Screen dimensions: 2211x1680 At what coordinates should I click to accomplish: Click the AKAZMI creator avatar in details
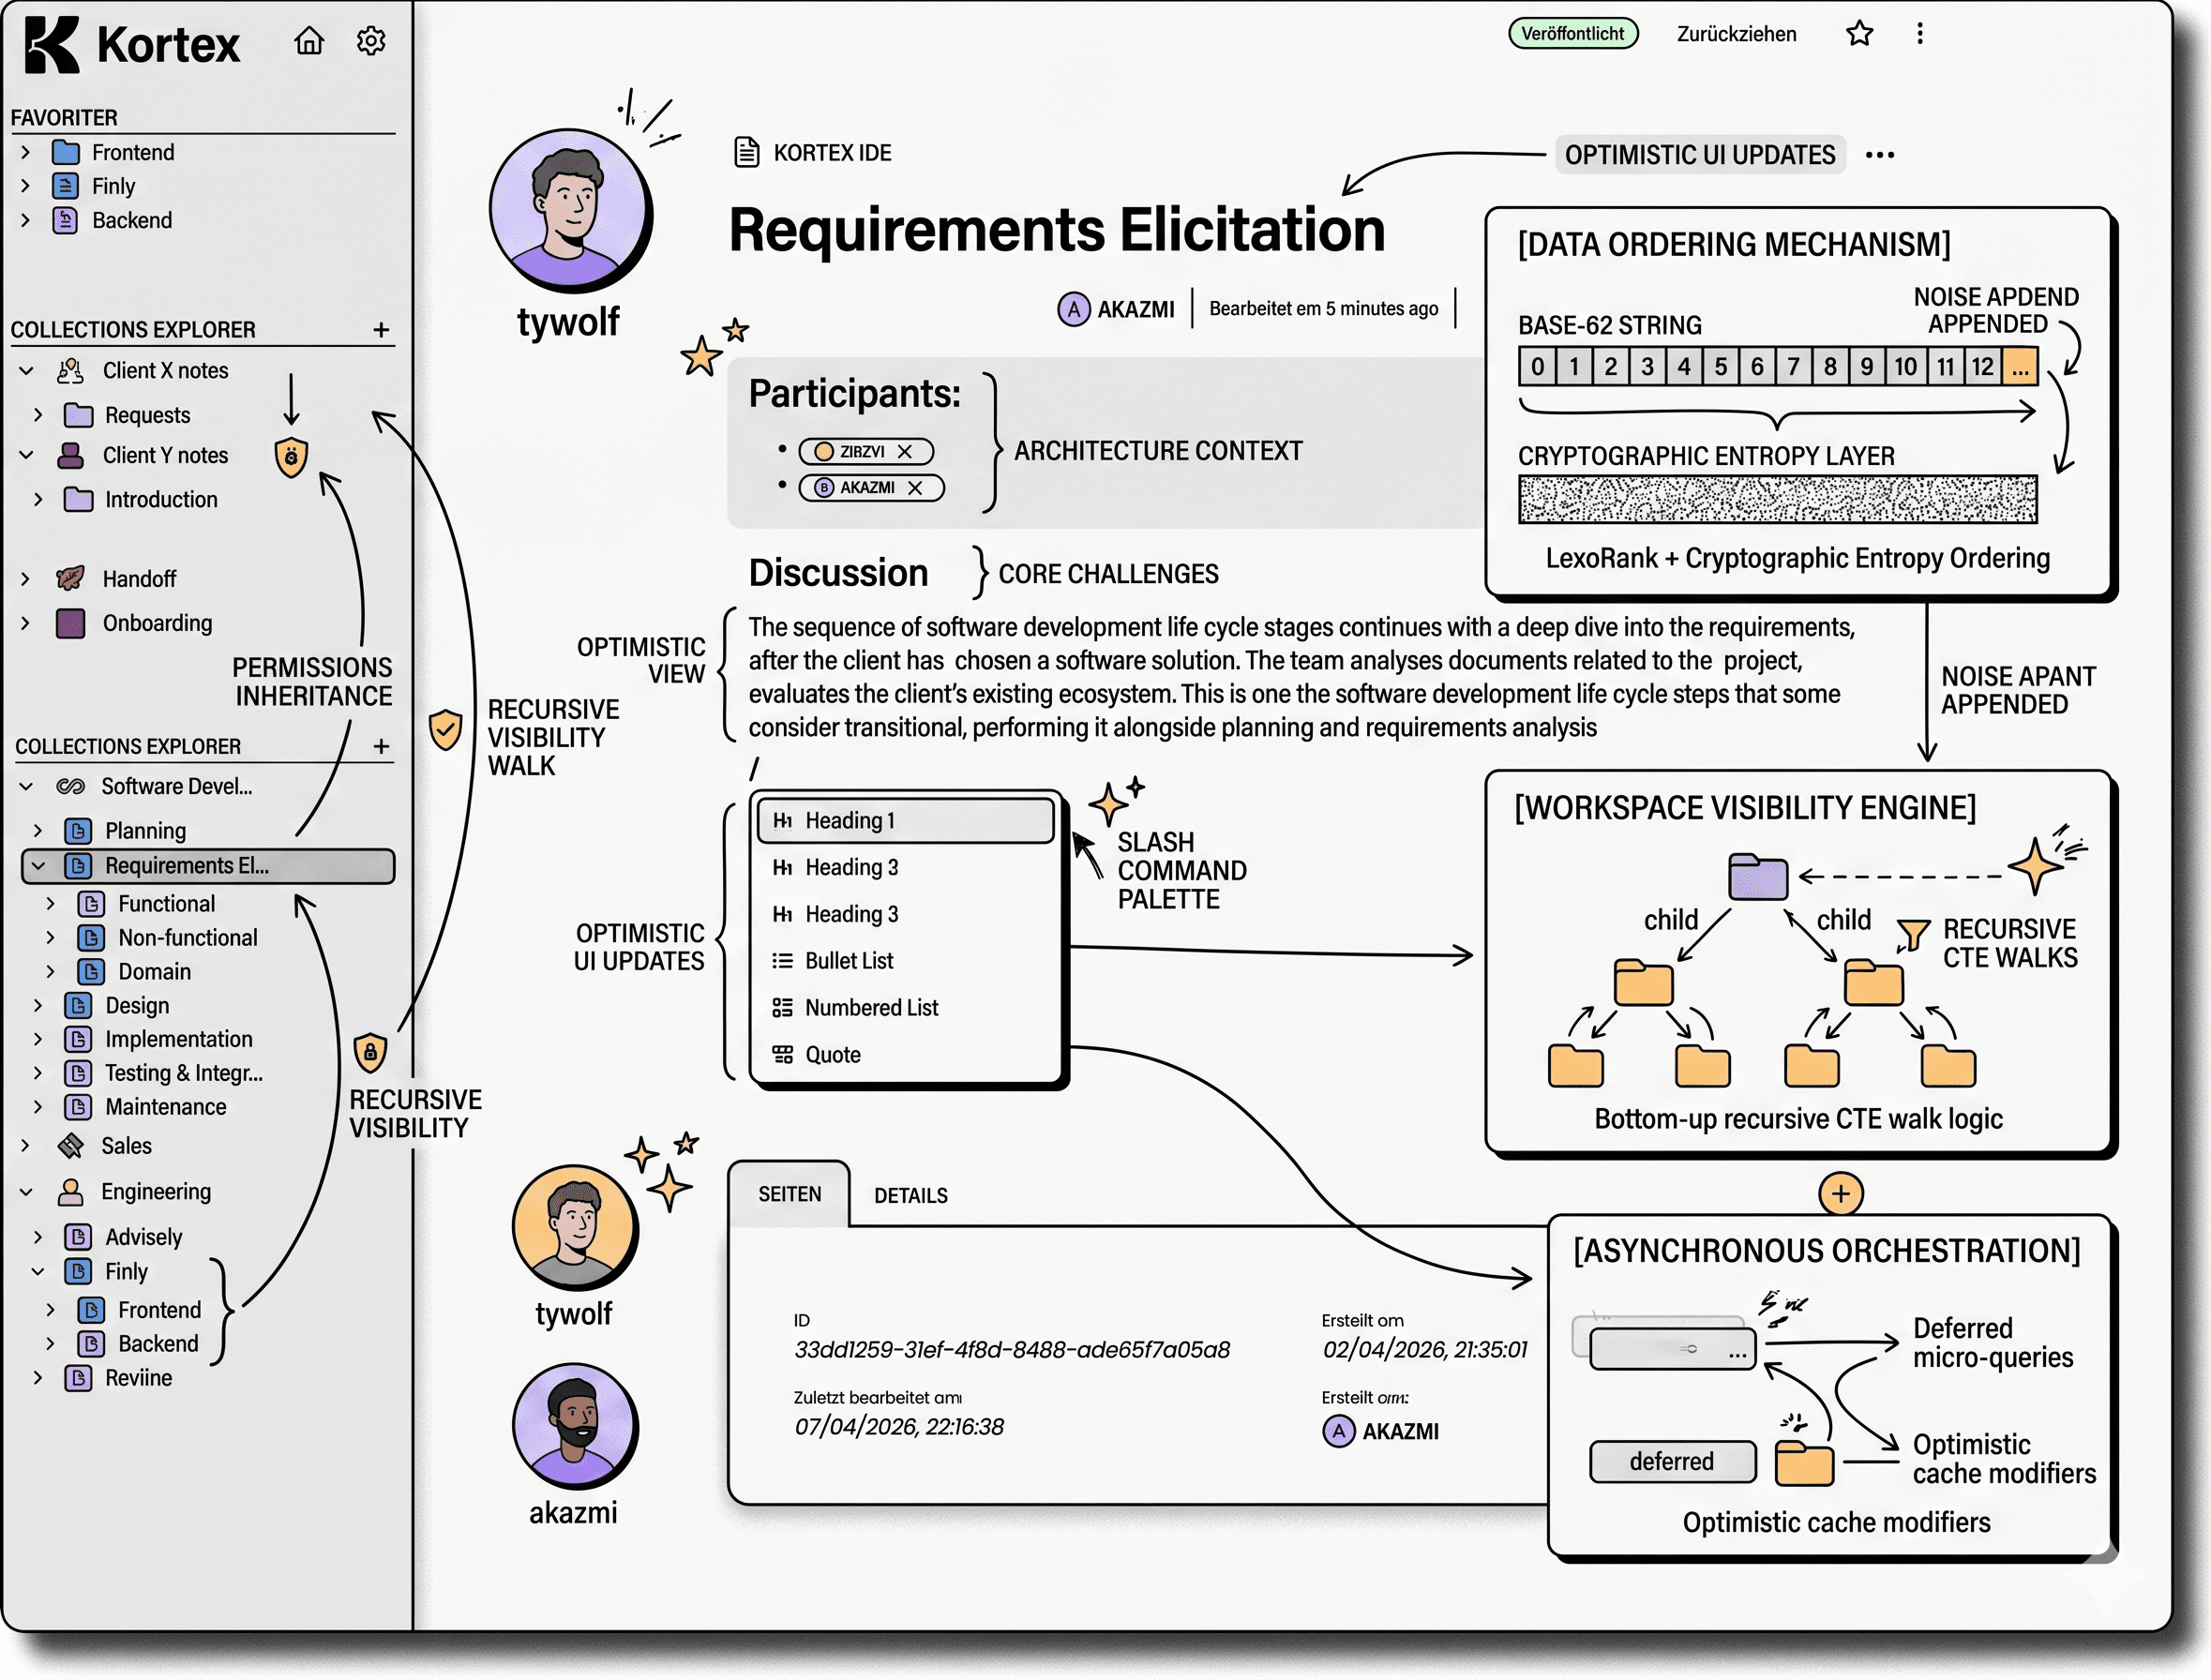[1338, 1431]
